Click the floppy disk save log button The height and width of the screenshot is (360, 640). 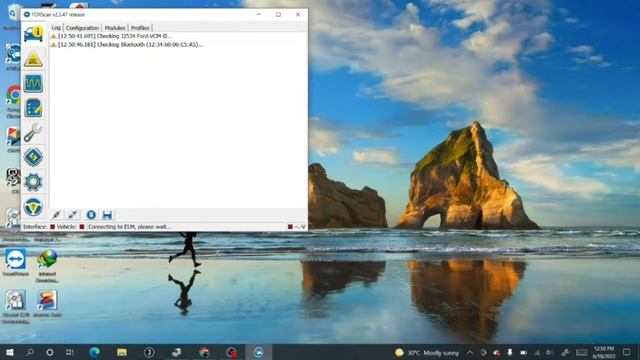click(107, 215)
